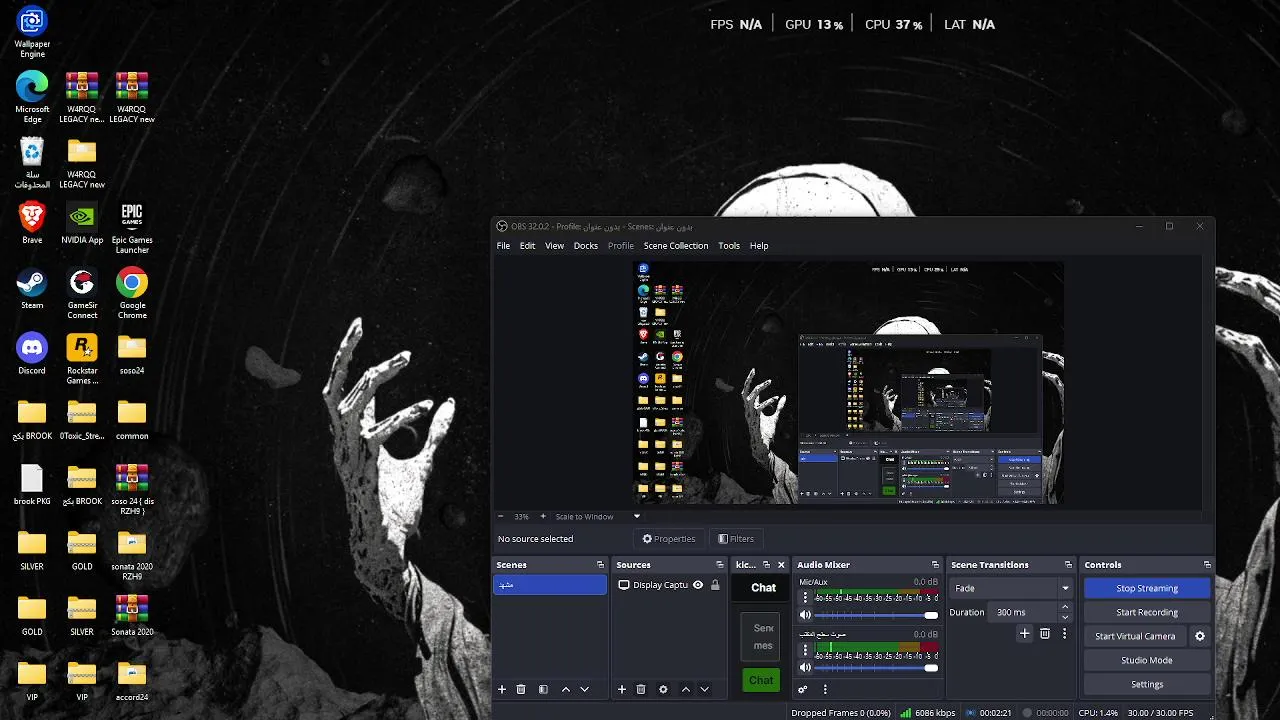Undock the Scene Transitions panel
This screenshot has width=1280, height=720.
(x=1068, y=565)
